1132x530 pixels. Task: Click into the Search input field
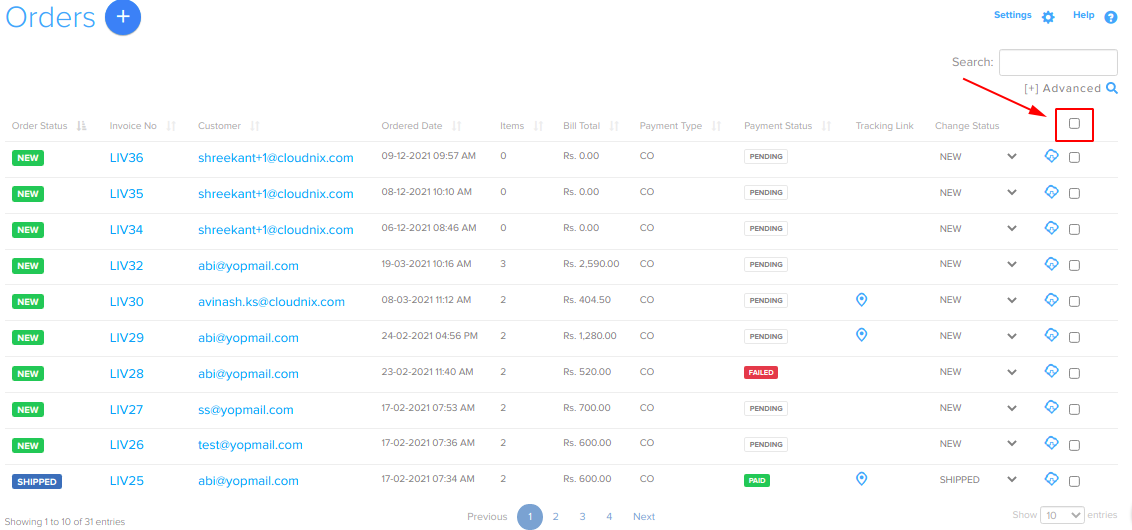pos(1058,62)
